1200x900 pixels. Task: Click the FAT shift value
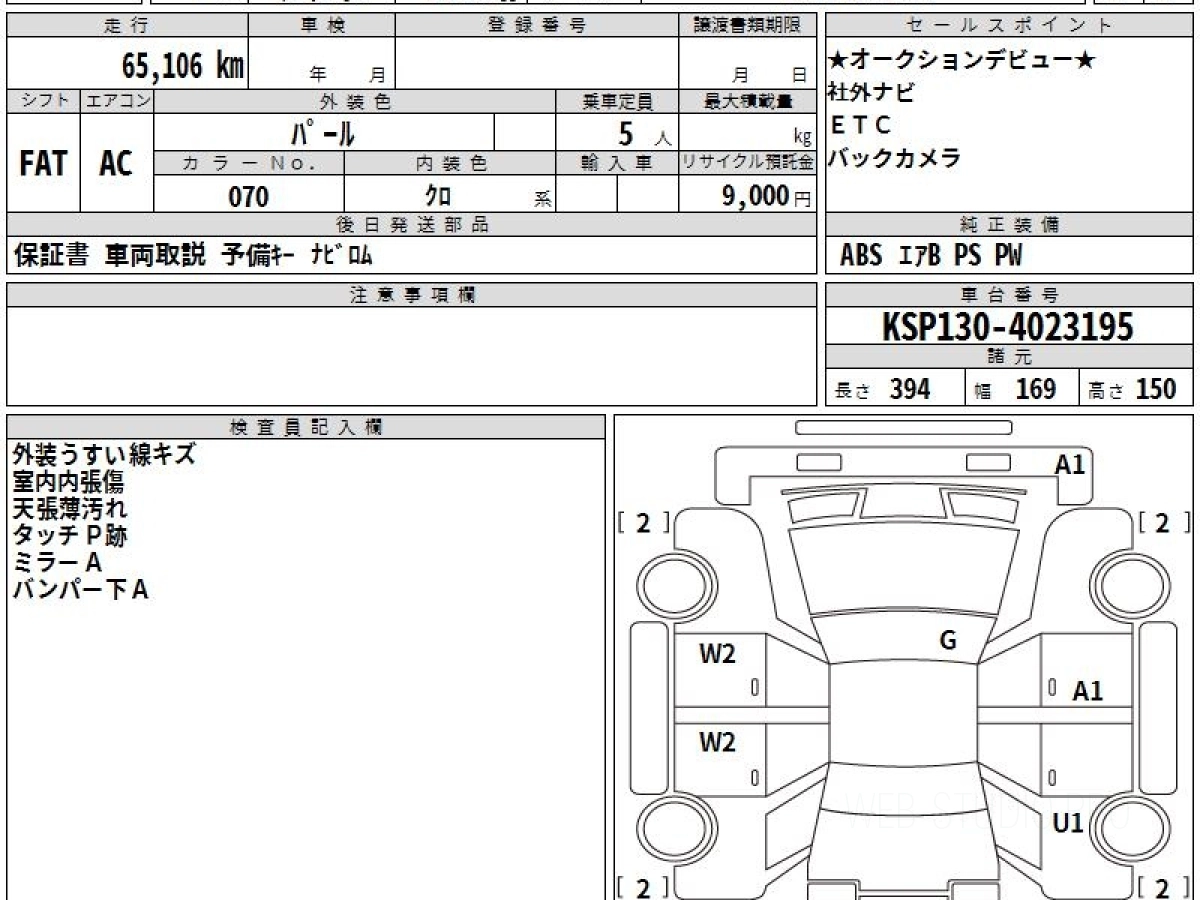pyautogui.click(x=43, y=163)
